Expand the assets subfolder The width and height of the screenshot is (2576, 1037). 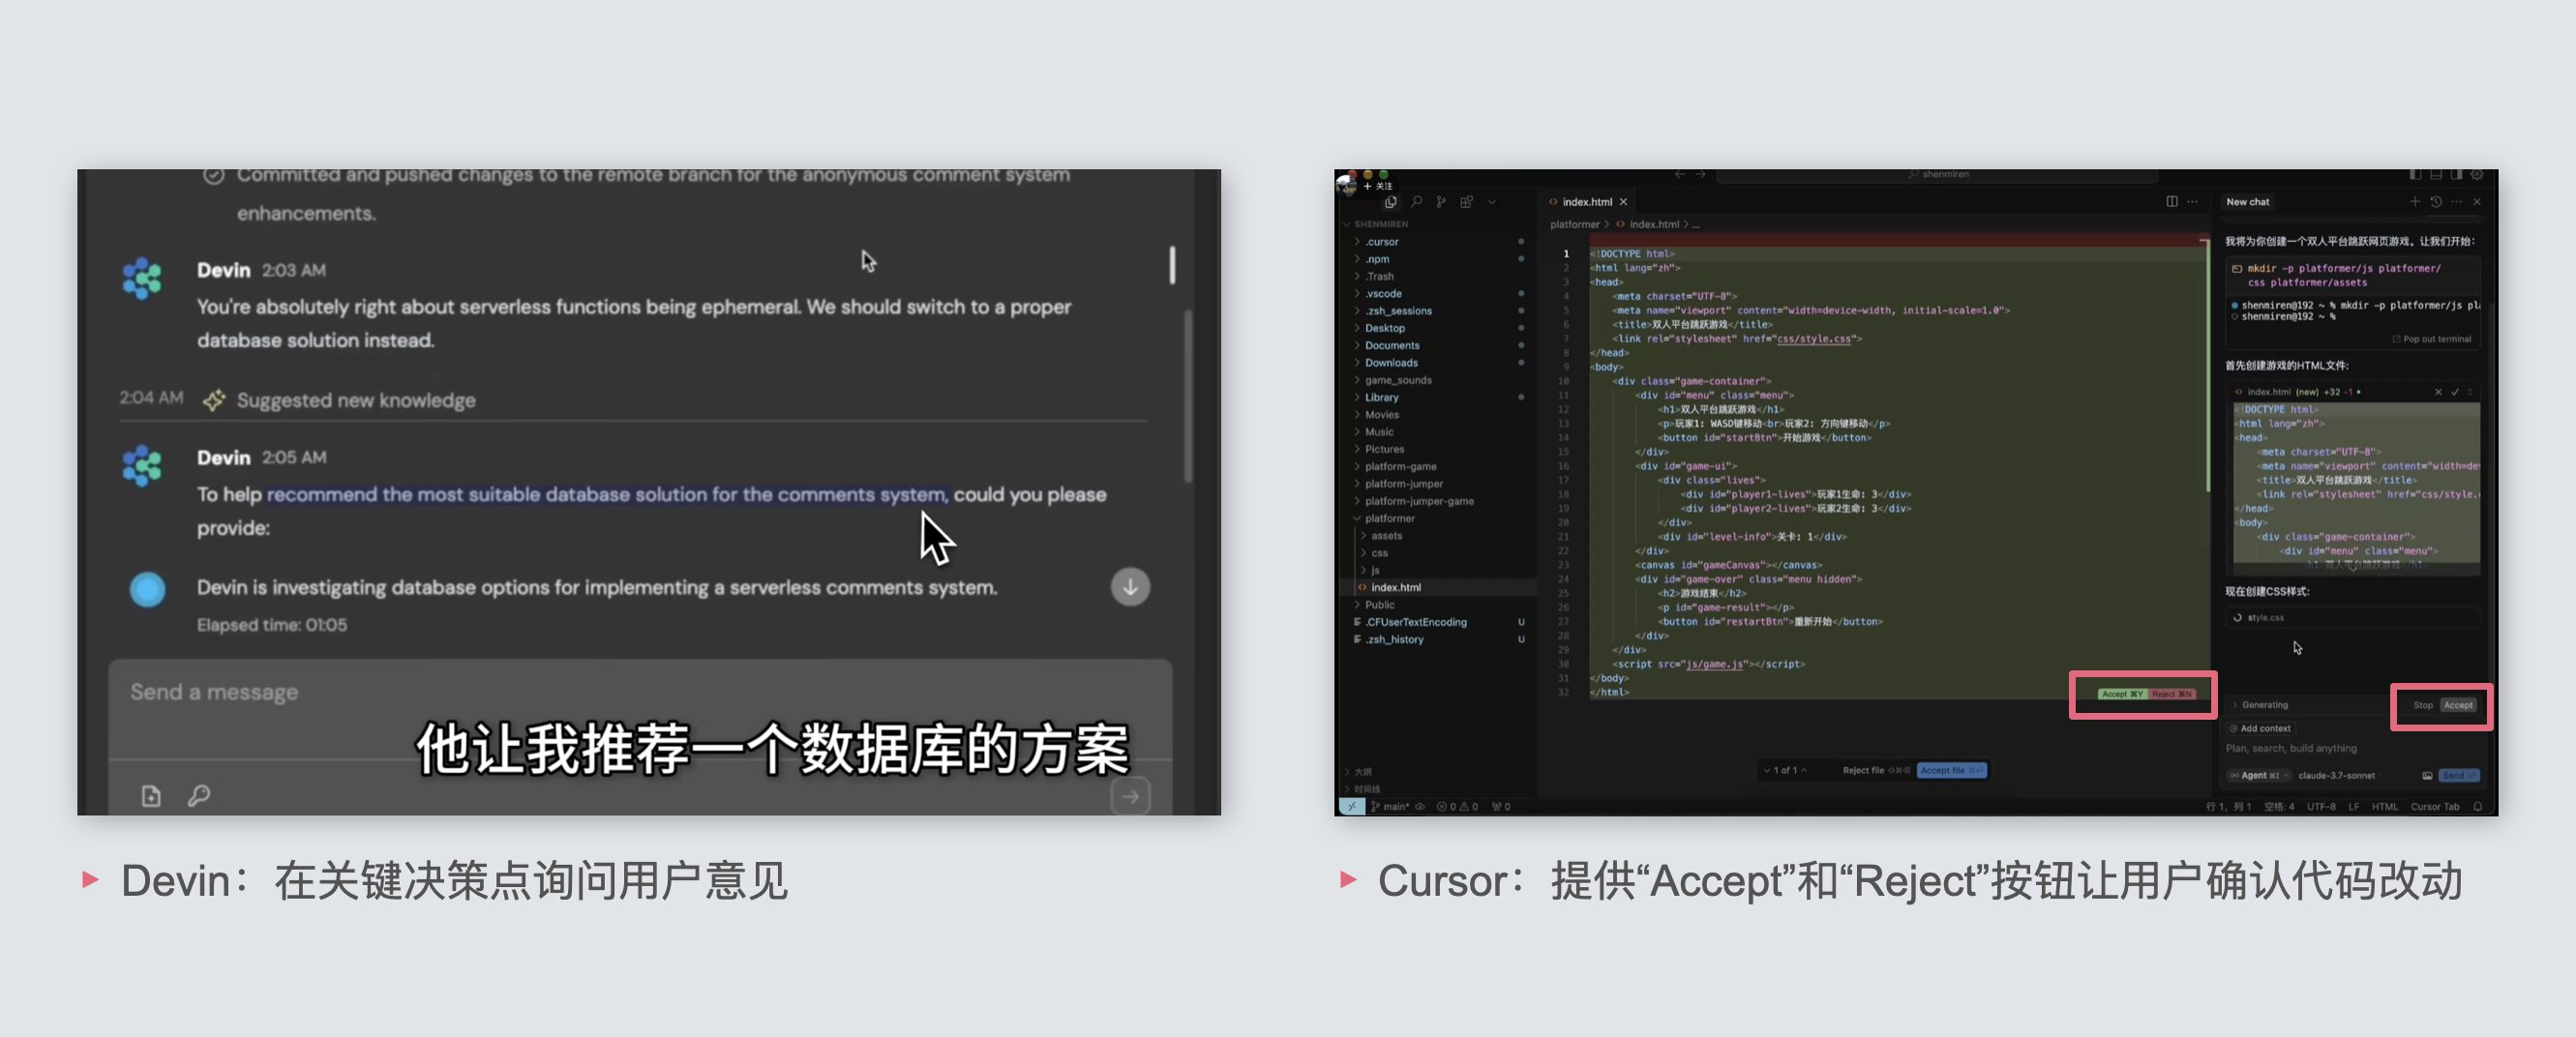(1440, 536)
